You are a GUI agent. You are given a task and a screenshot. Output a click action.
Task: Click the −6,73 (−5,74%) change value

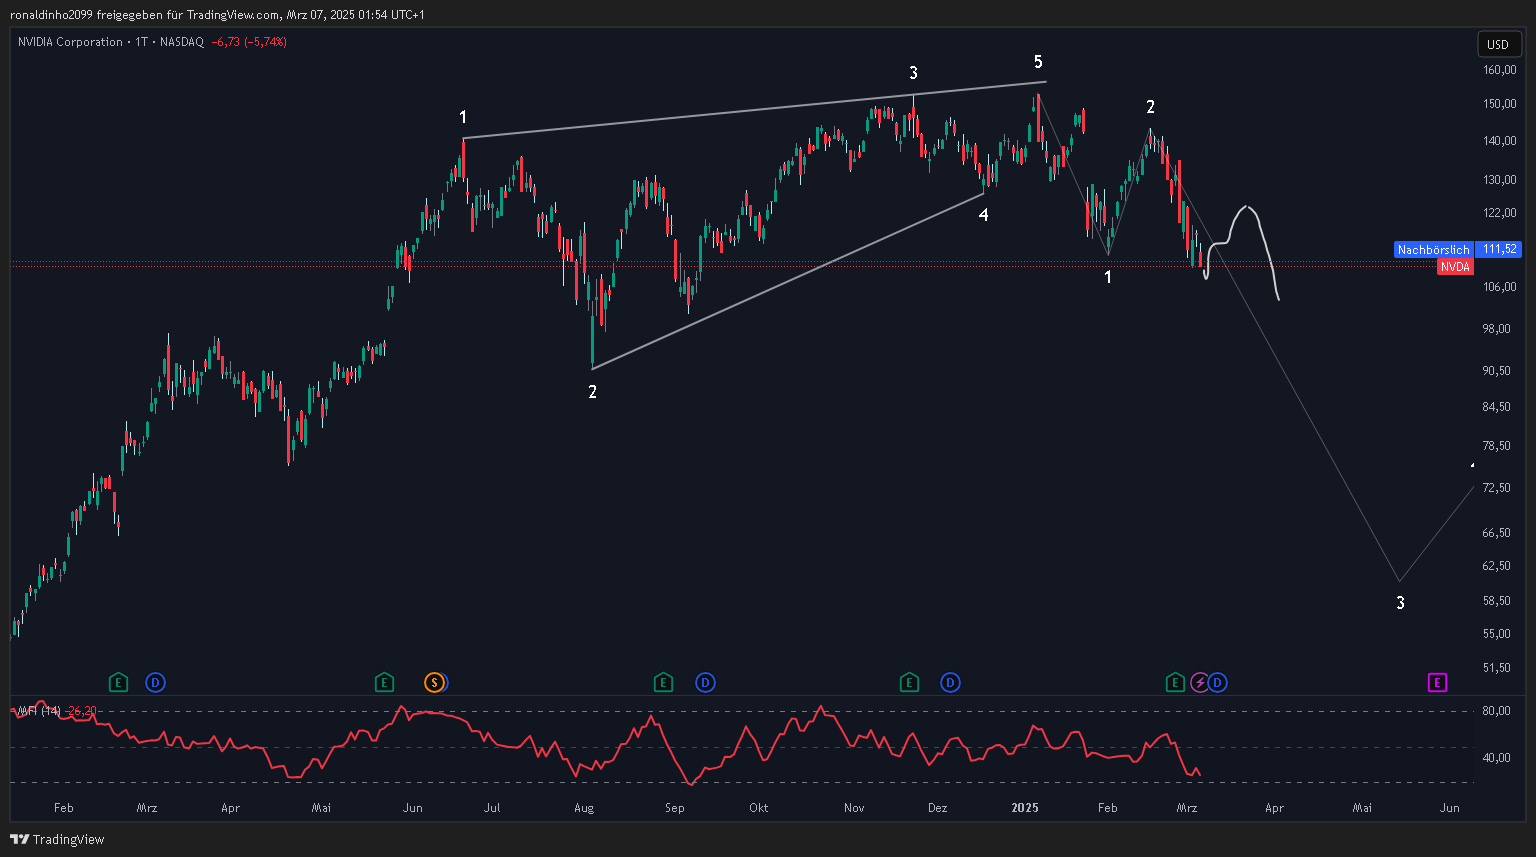(x=249, y=42)
